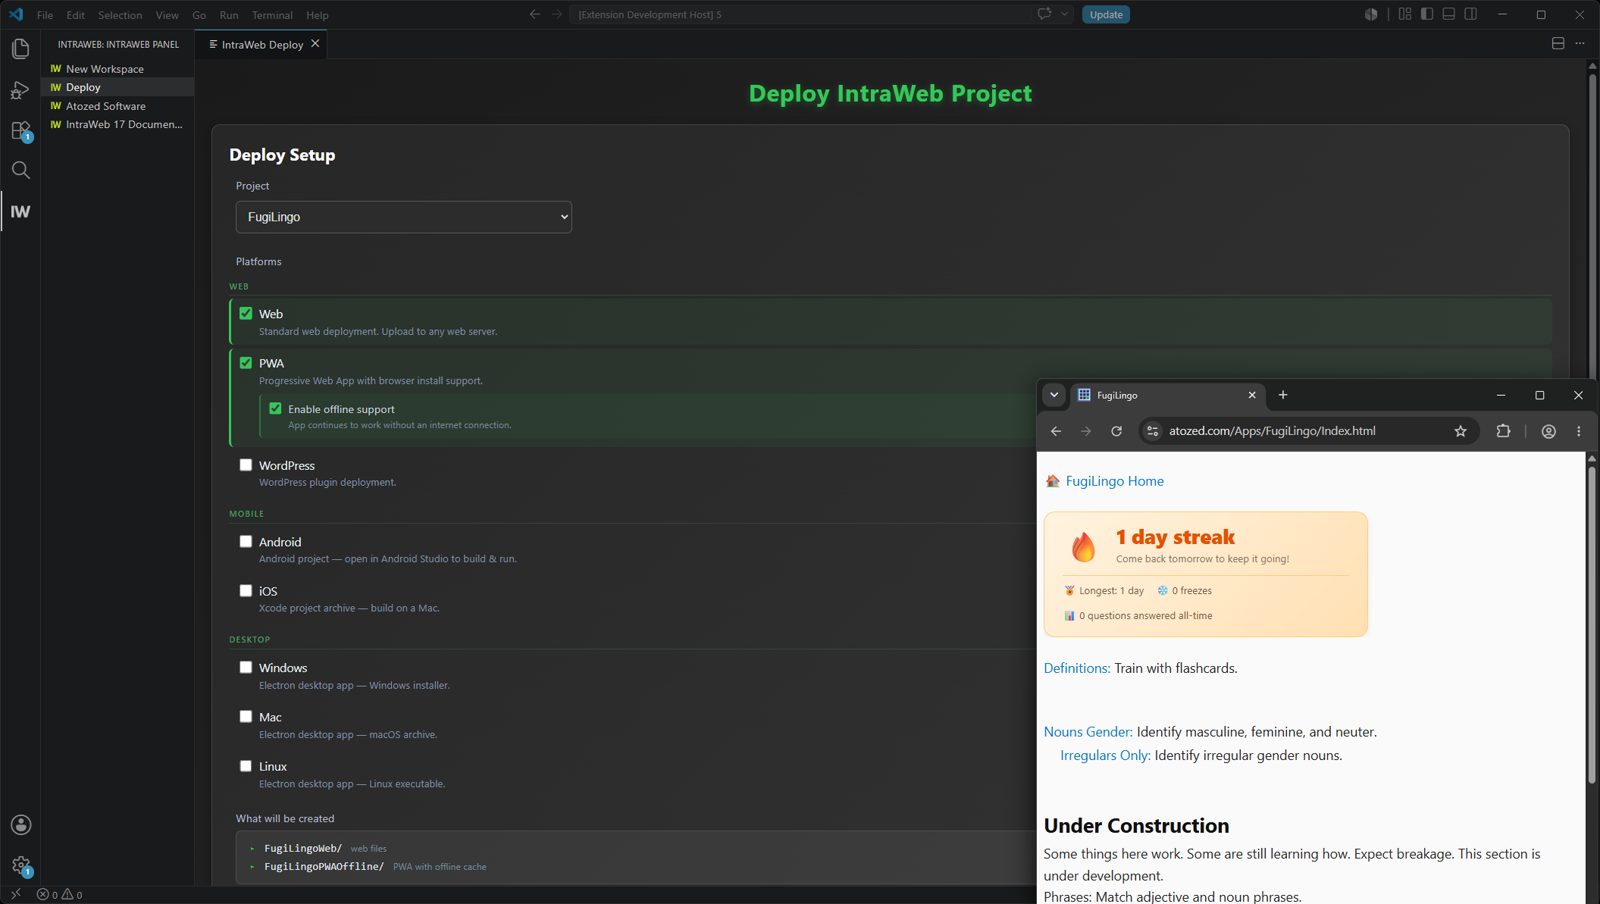This screenshot has width=1600, height=904.
Task: Click the browser address bar URL
Action: (1272, 431)
